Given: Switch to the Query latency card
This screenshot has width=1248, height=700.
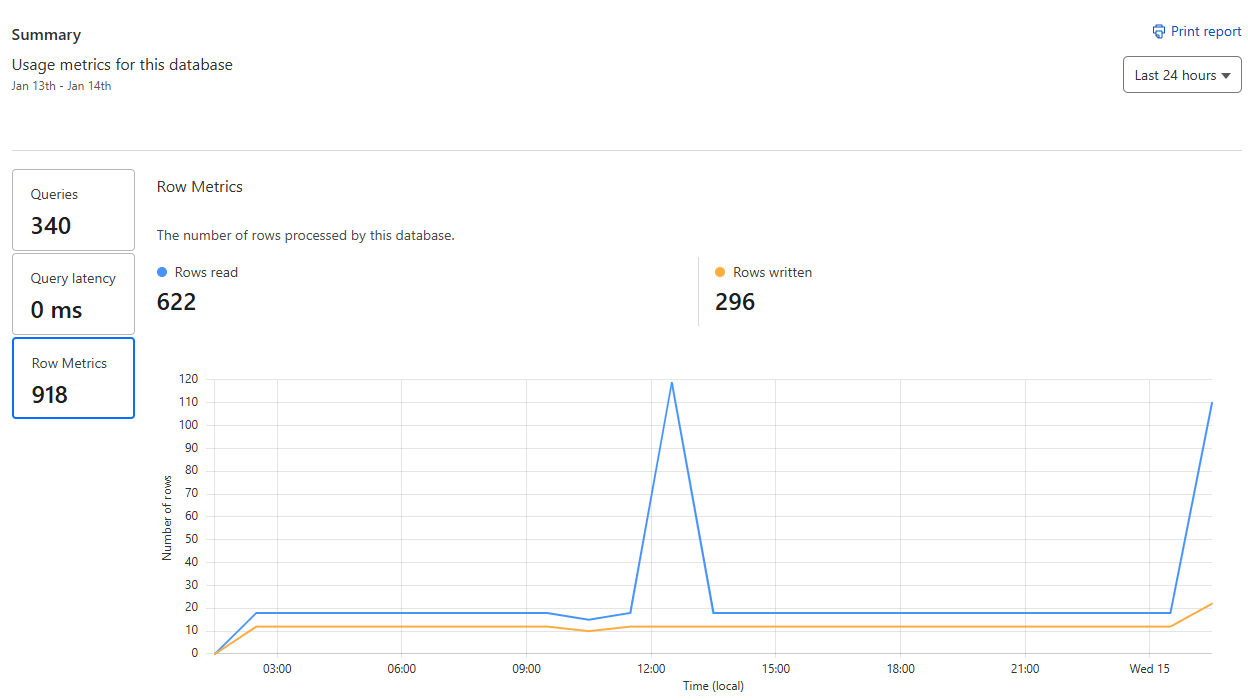Looking at the screenshot, I should [73, 294].
